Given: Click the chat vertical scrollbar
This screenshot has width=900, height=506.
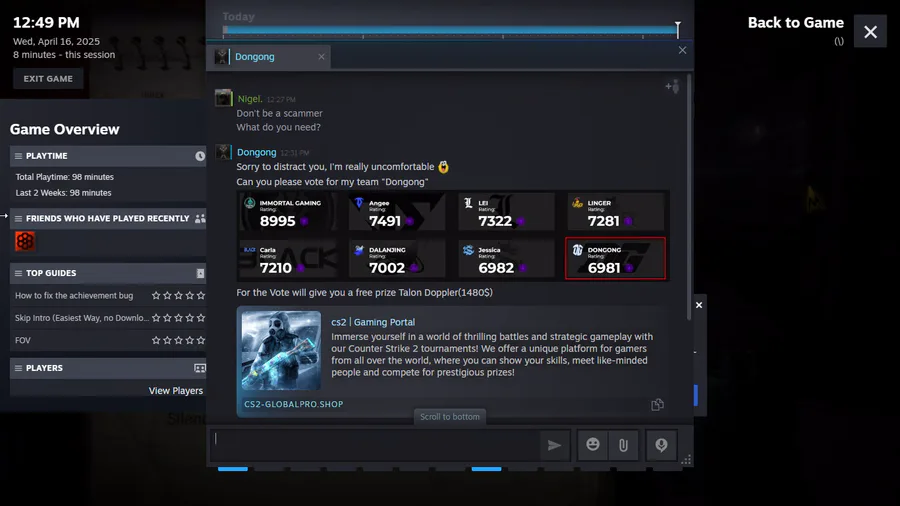Looking at the screenshot, I should coord(689,197).
